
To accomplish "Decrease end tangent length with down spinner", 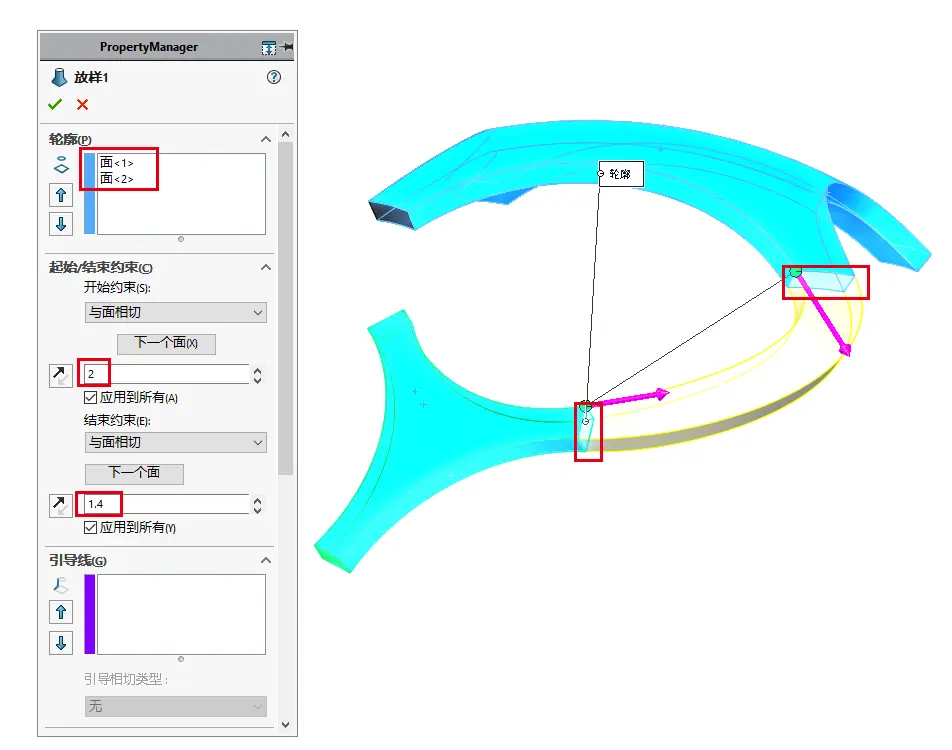I will (x=257, y=510).
